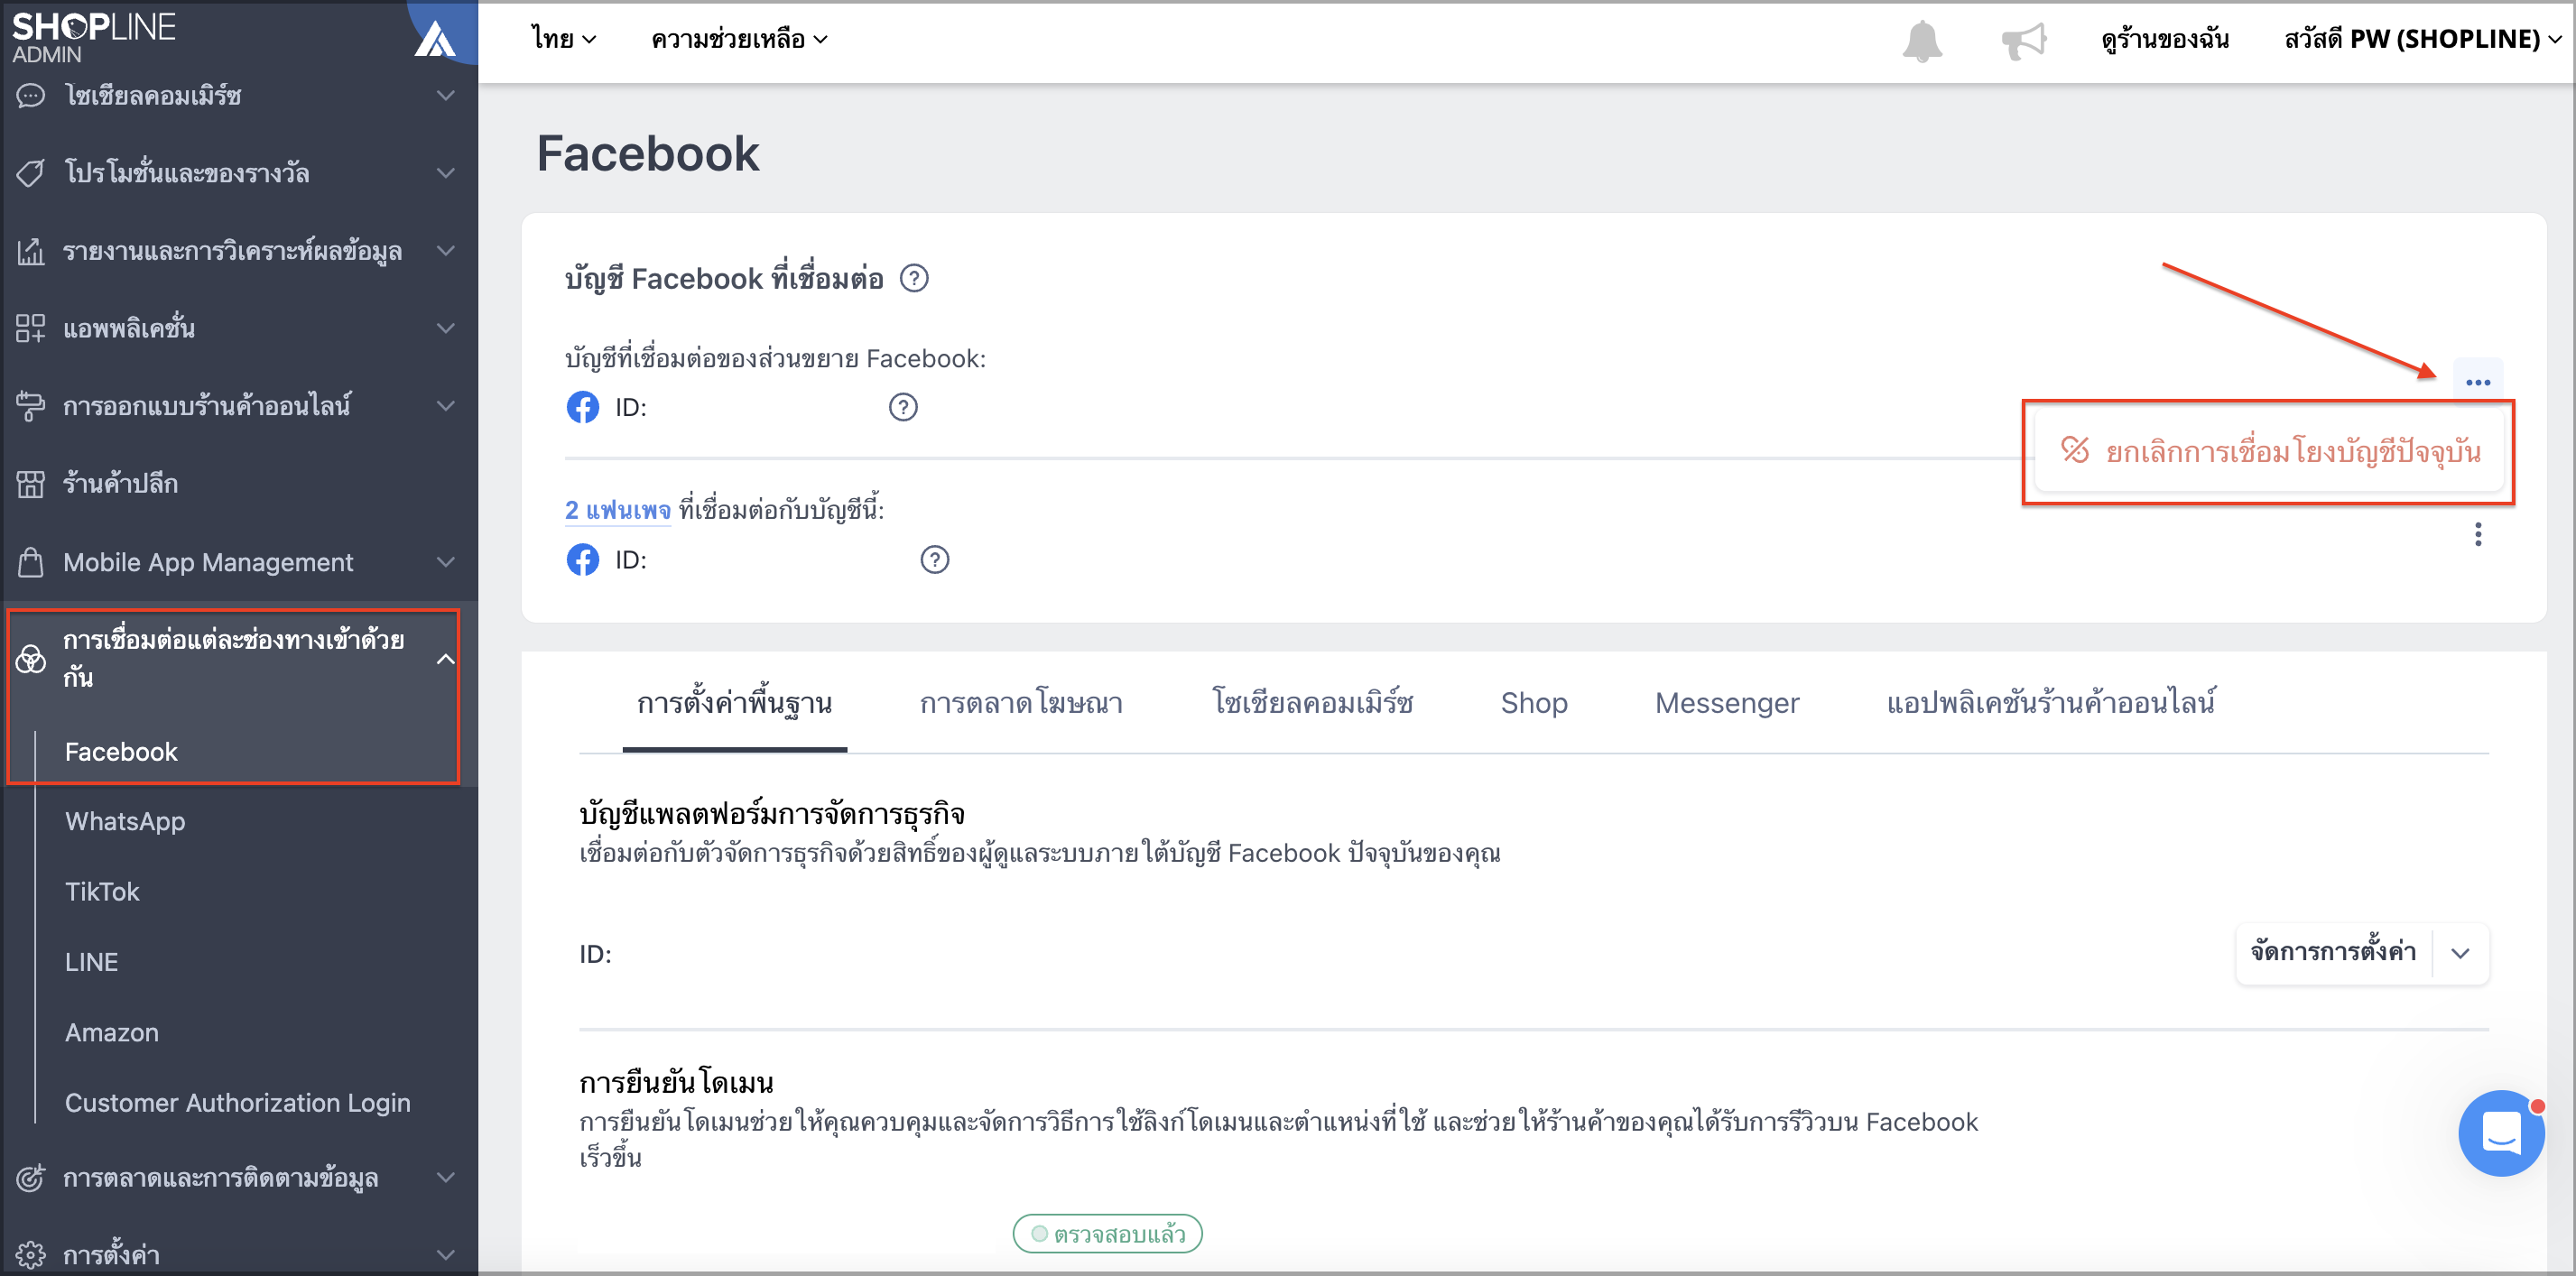The height and width of the screenshot is (1276, 2576).
Task: Click the Mobile App Management bag icon
Action: point(31,562)
